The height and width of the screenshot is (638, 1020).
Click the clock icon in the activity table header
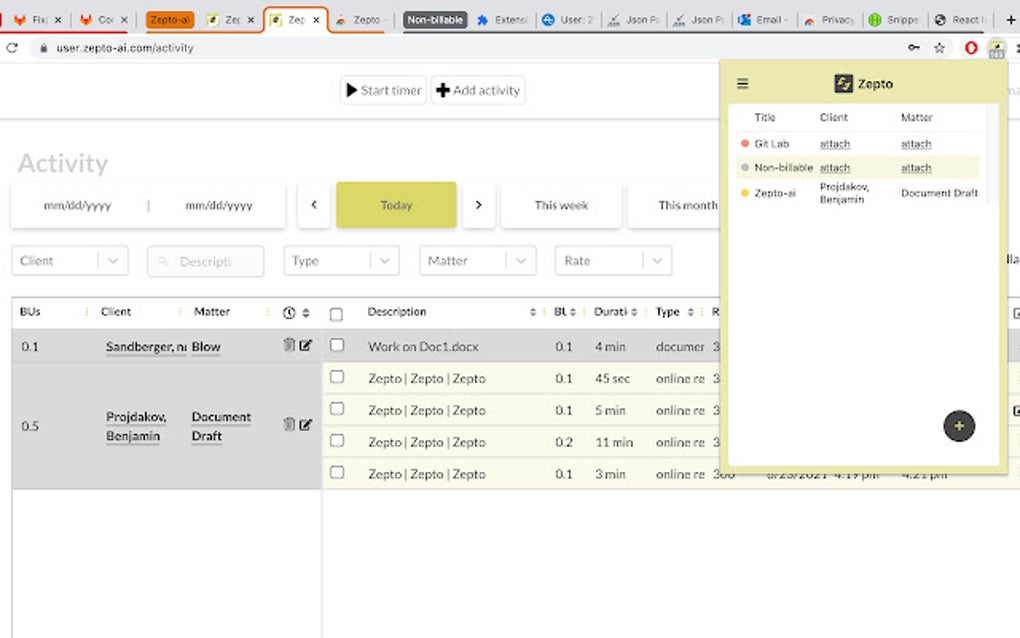pos(289,312)
